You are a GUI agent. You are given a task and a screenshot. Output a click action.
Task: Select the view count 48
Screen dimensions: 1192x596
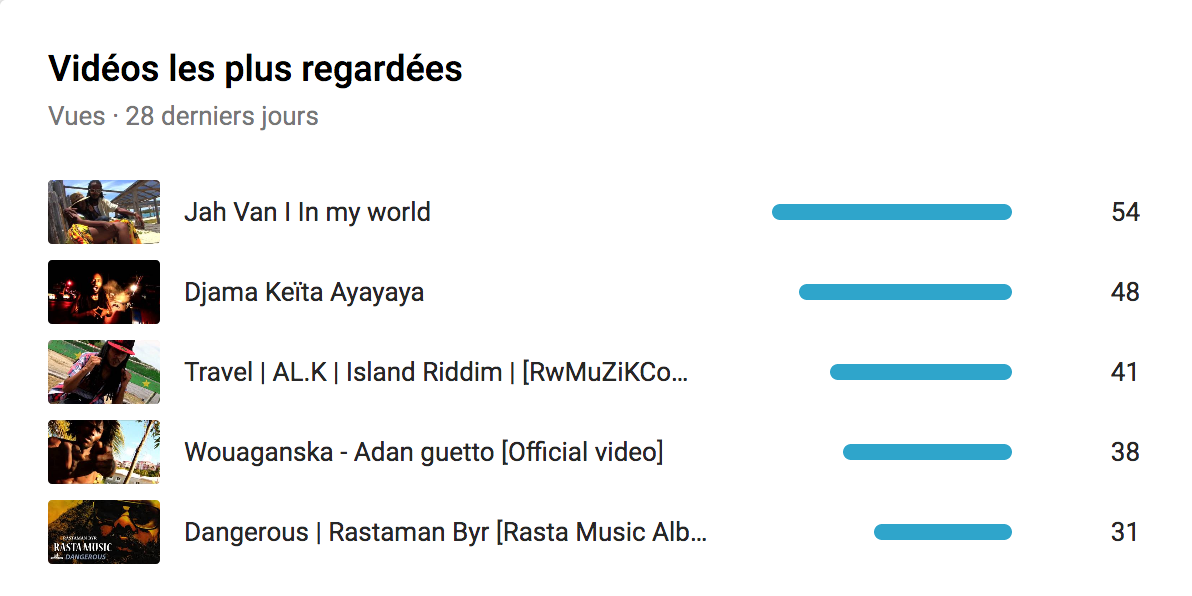coord(1125,292)
